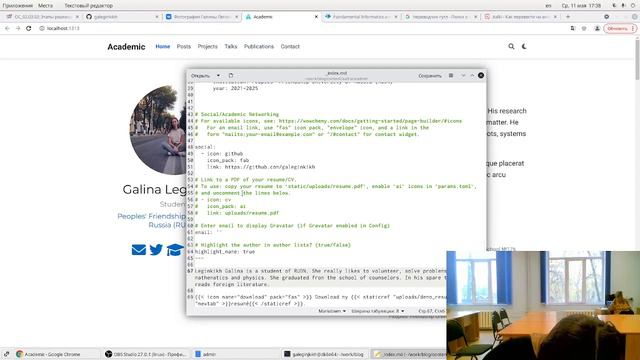
Task: Open a new Chrome tab
Action: coord(568,17)
